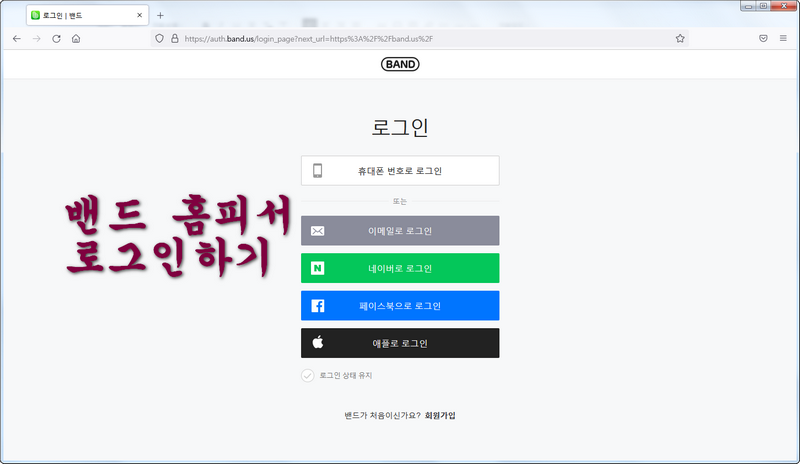800x464 pixels.
Task: Reload the page with refresh icon
Action: point(56,39)
